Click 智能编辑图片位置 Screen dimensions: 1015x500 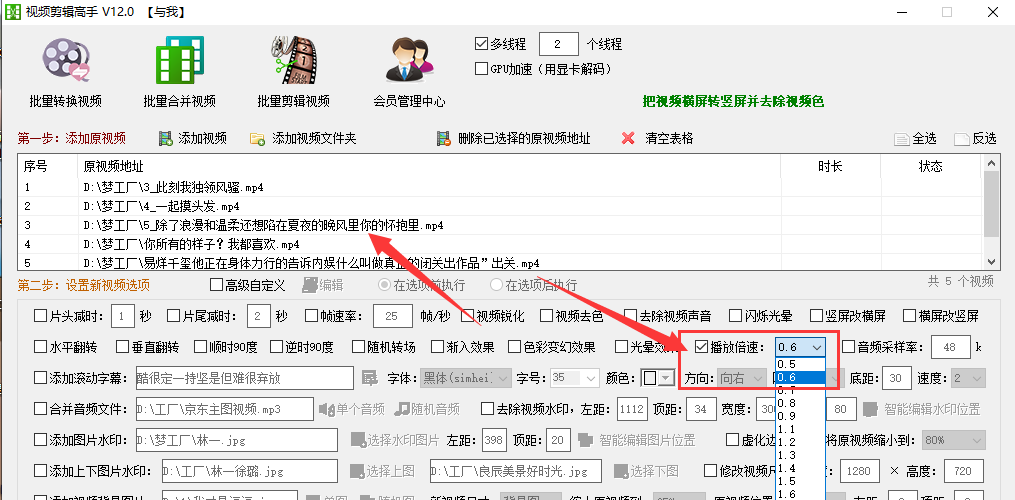pos(636,440)
